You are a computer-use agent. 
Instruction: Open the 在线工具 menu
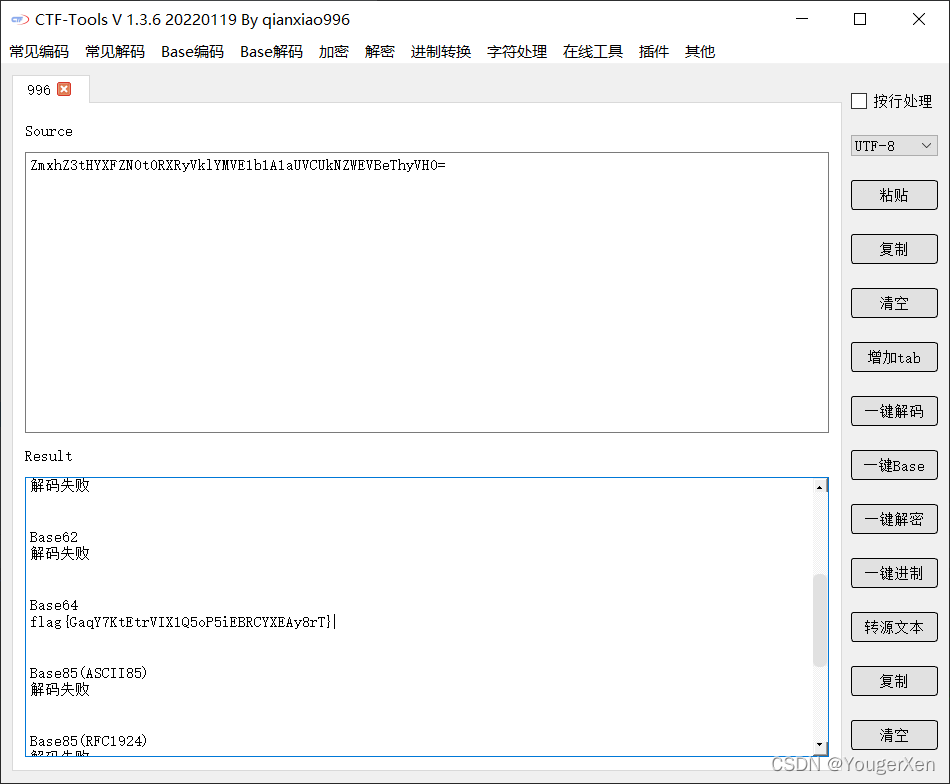pyautogui.click(x=593, y=51)
